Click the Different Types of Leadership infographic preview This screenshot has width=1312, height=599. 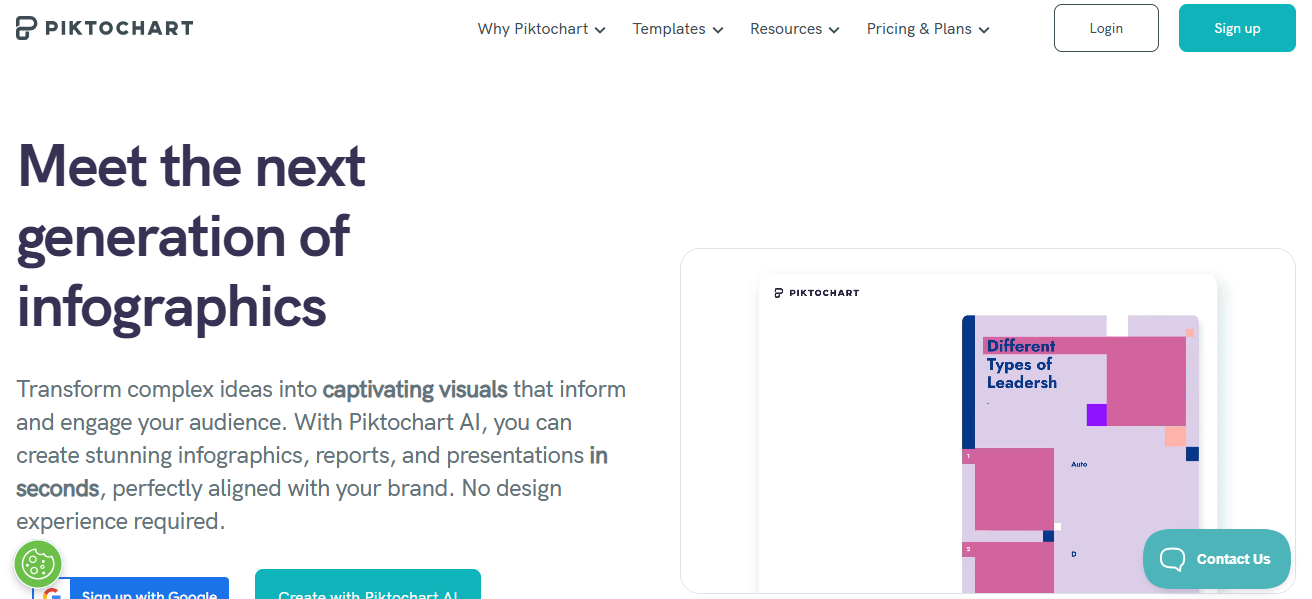1080,455
